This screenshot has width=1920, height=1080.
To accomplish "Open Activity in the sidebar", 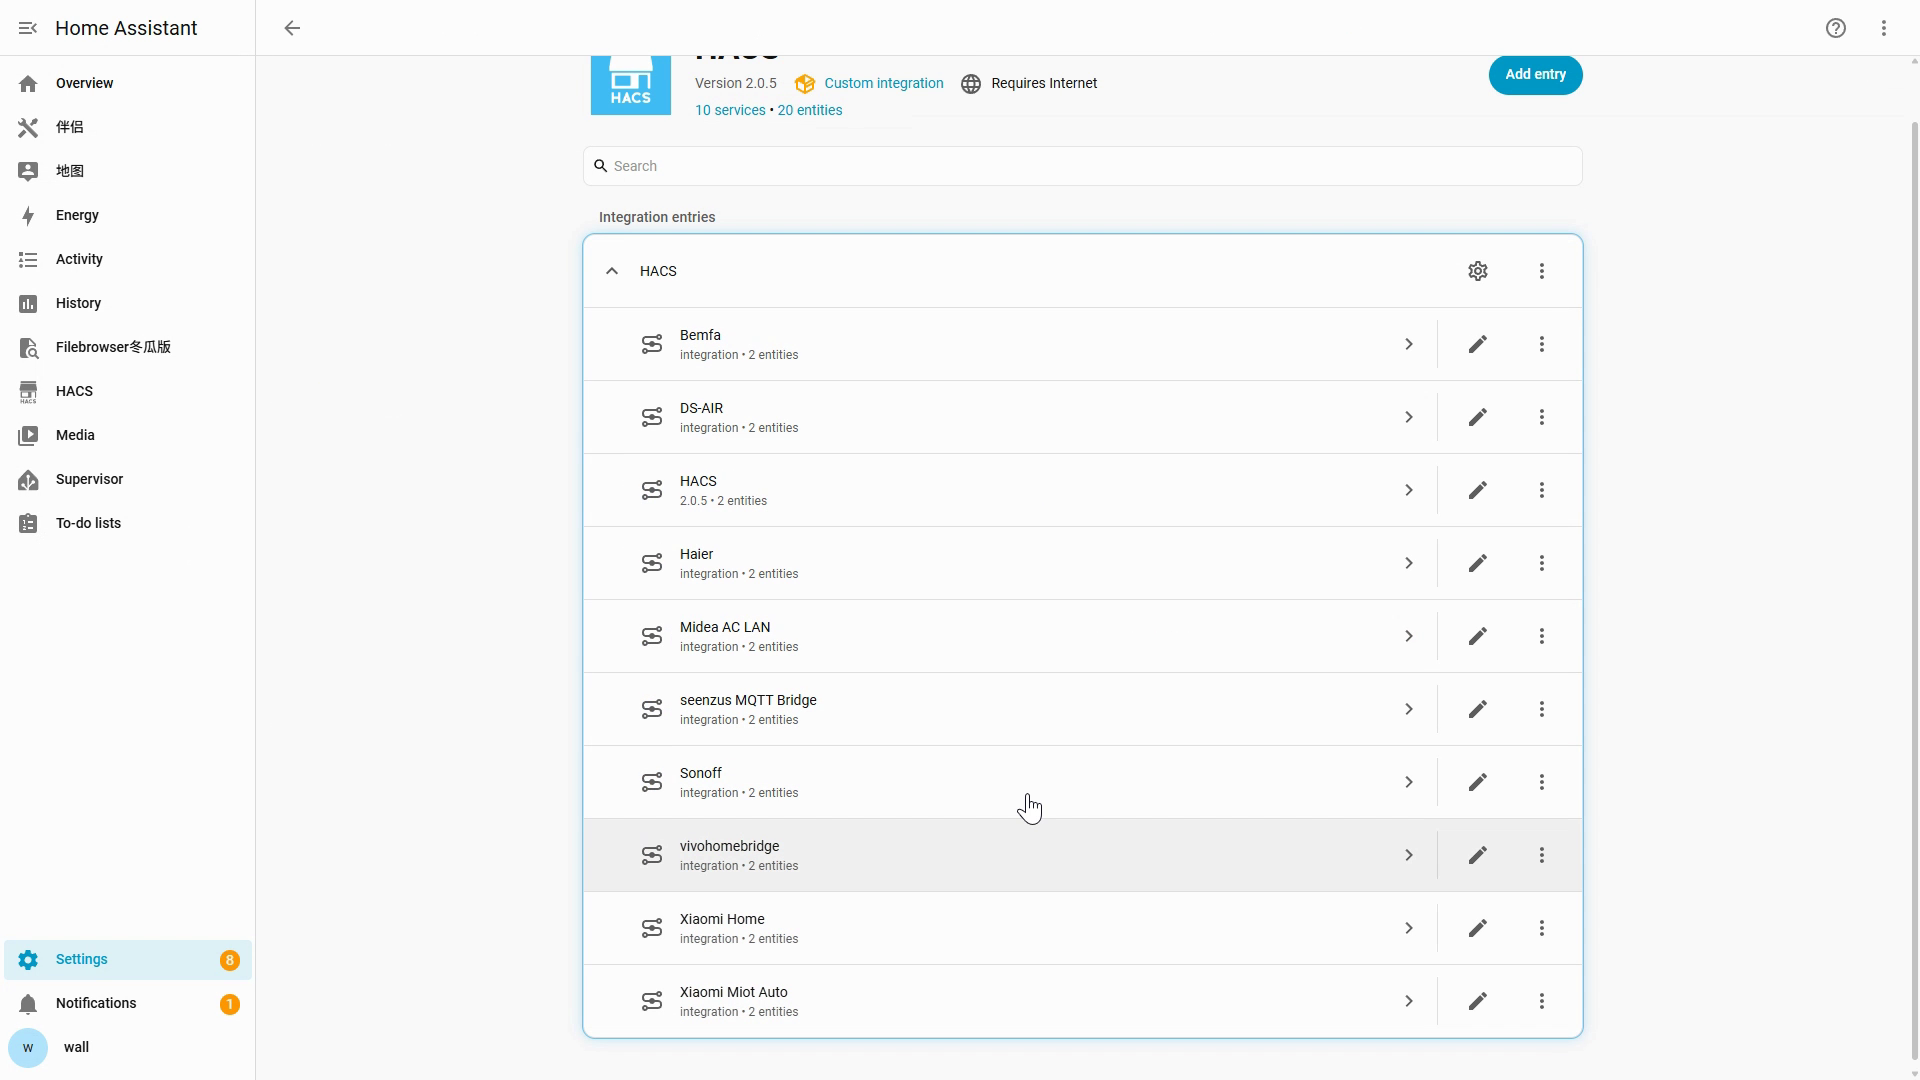I will point(128,259).
